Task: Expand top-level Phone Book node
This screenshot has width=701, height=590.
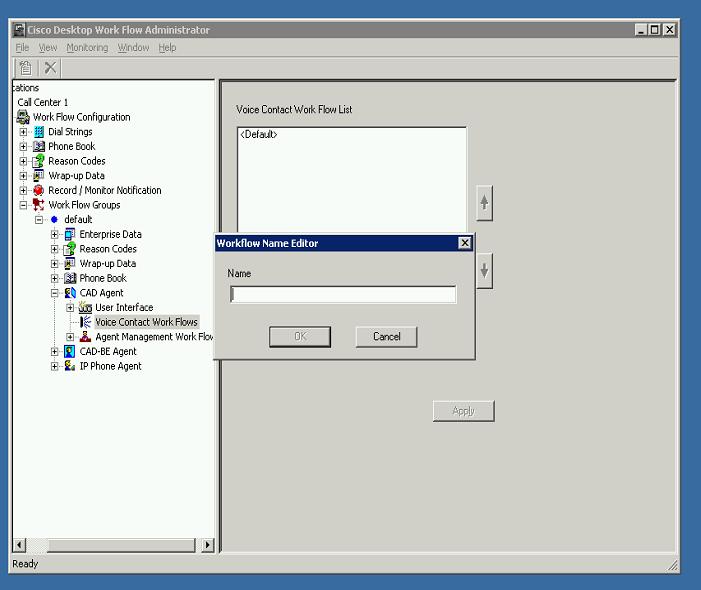Action: (23, 147)
